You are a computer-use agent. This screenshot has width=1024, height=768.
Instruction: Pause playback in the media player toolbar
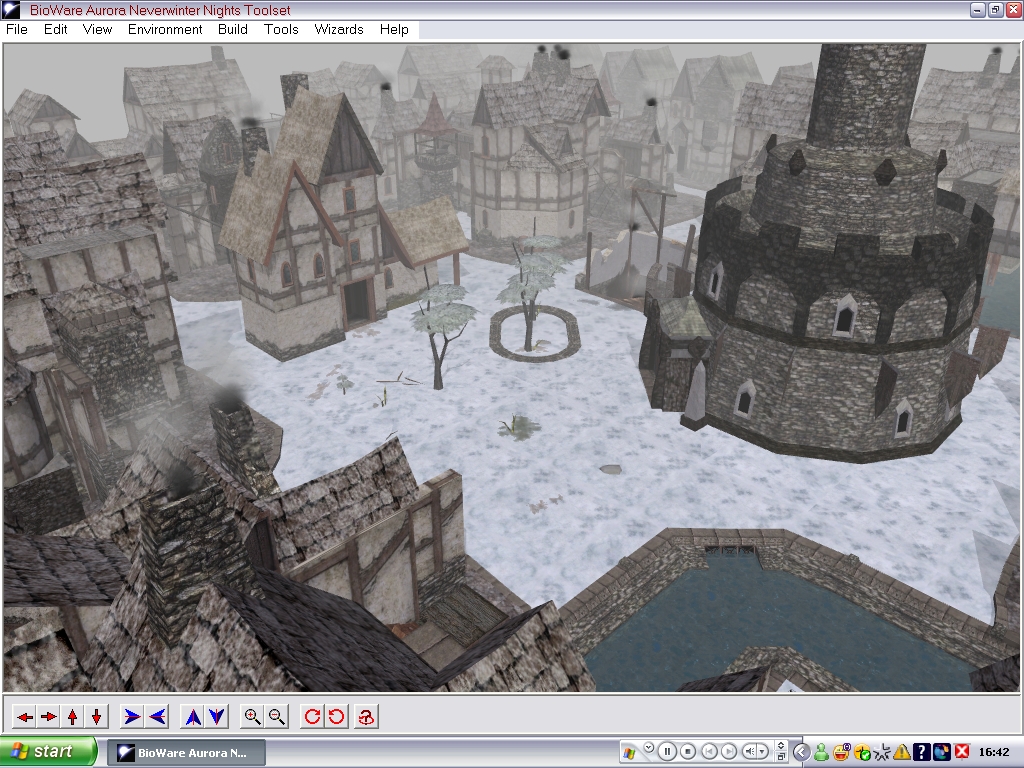(668, 751)
